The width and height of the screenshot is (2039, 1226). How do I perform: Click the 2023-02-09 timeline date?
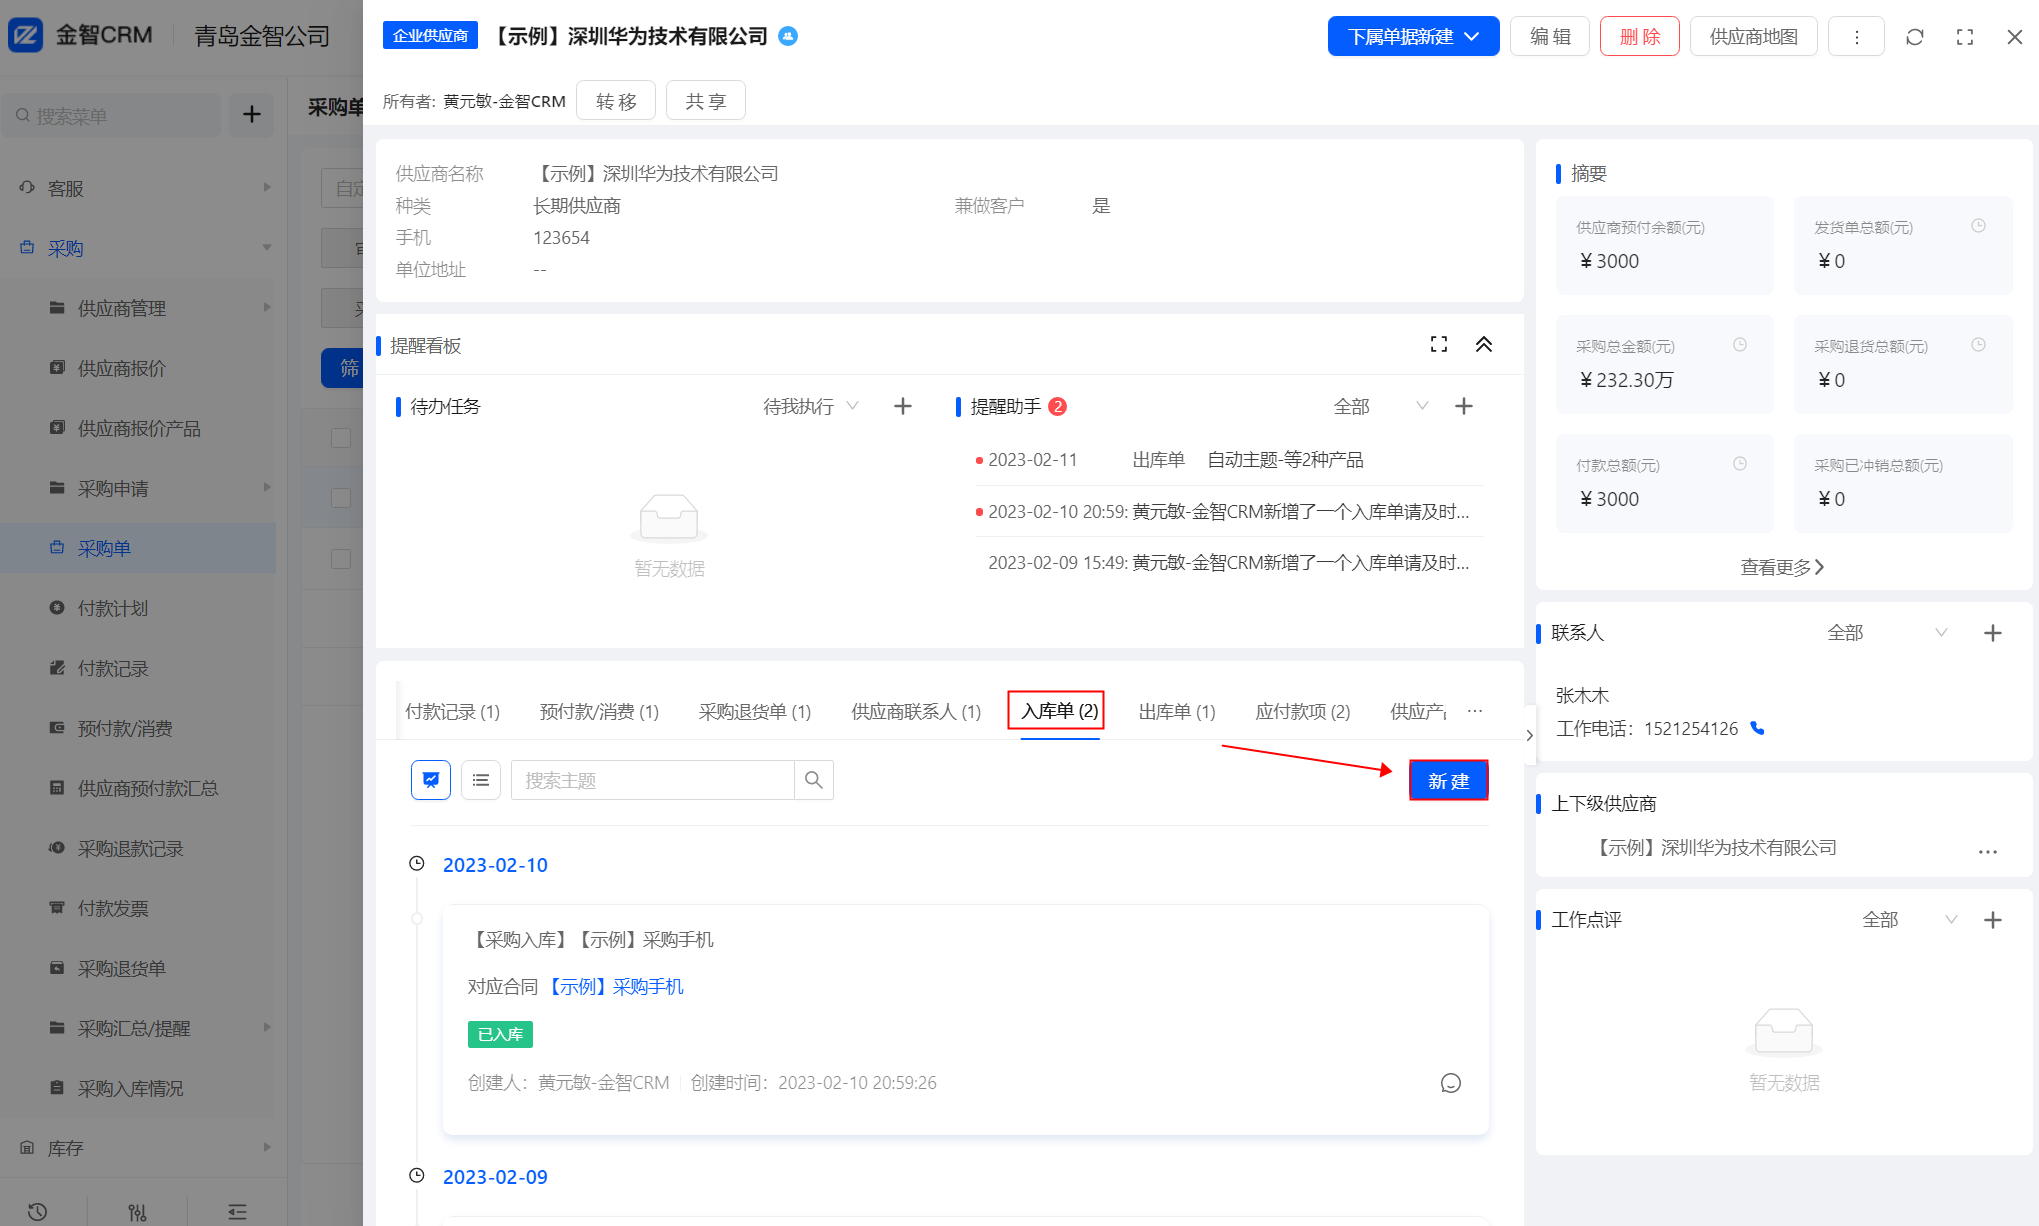pos(495,1177)
